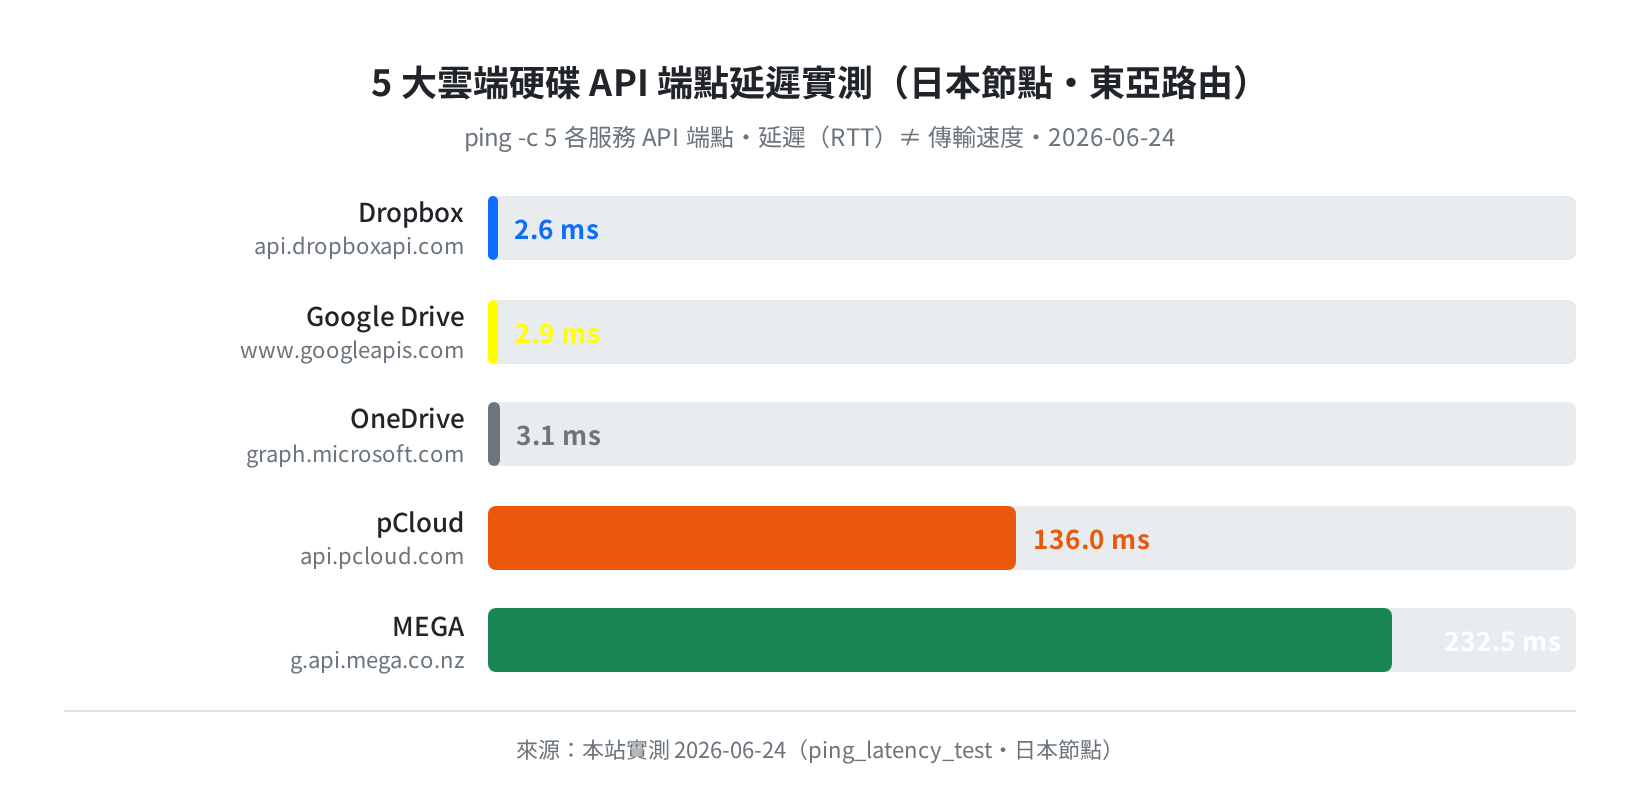Select the green MEGA latency bar
This screenshot has width=1640, height=806.
click(x=940, y=640)
